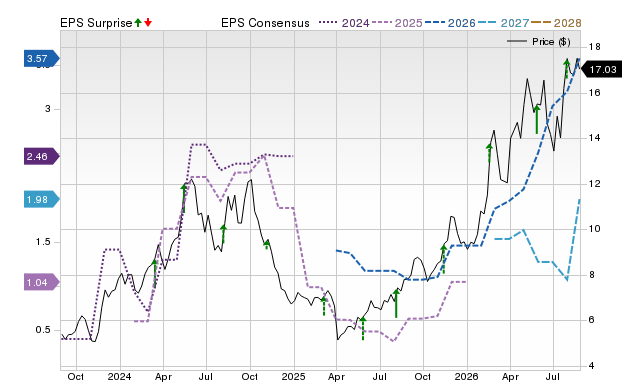Click the 3.57 blue EPS value tag
This screenshot has height=382, width=640.
click(42, 59)
